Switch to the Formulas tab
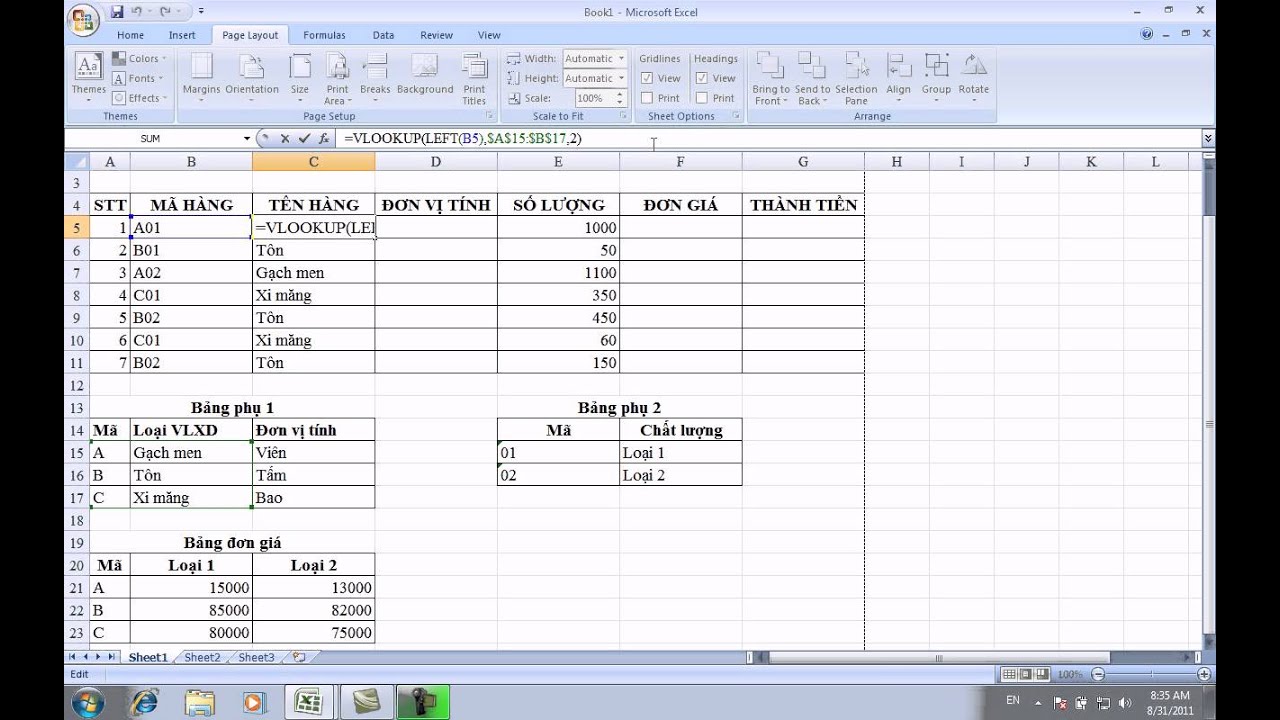Image resolution: width=1280 pixels, height=720 pixels. pyautogui.click(x=324, y=35)
